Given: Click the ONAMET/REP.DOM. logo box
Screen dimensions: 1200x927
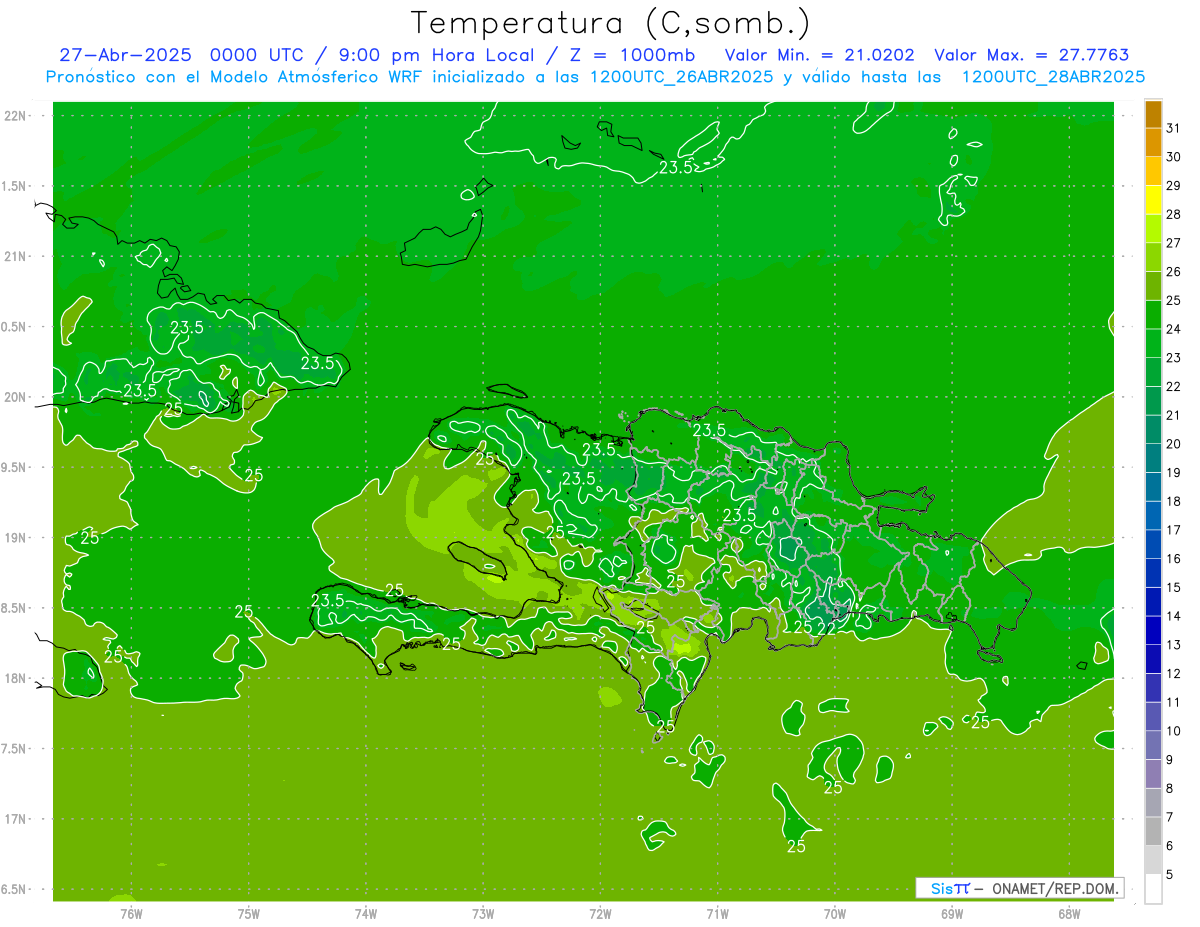Looking at the screenshot, I should coord(1019,888).
